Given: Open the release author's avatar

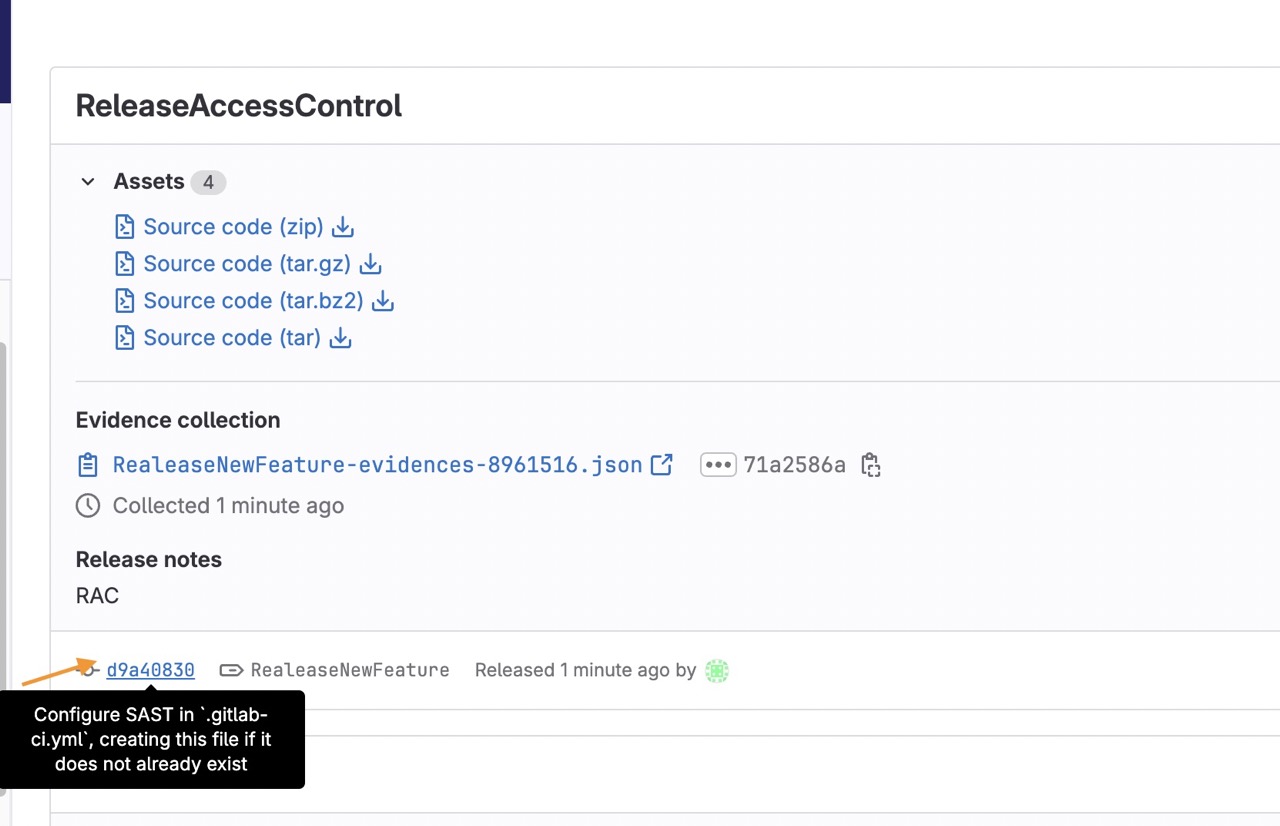Looking at the screenshot, I should click(717, 670).
